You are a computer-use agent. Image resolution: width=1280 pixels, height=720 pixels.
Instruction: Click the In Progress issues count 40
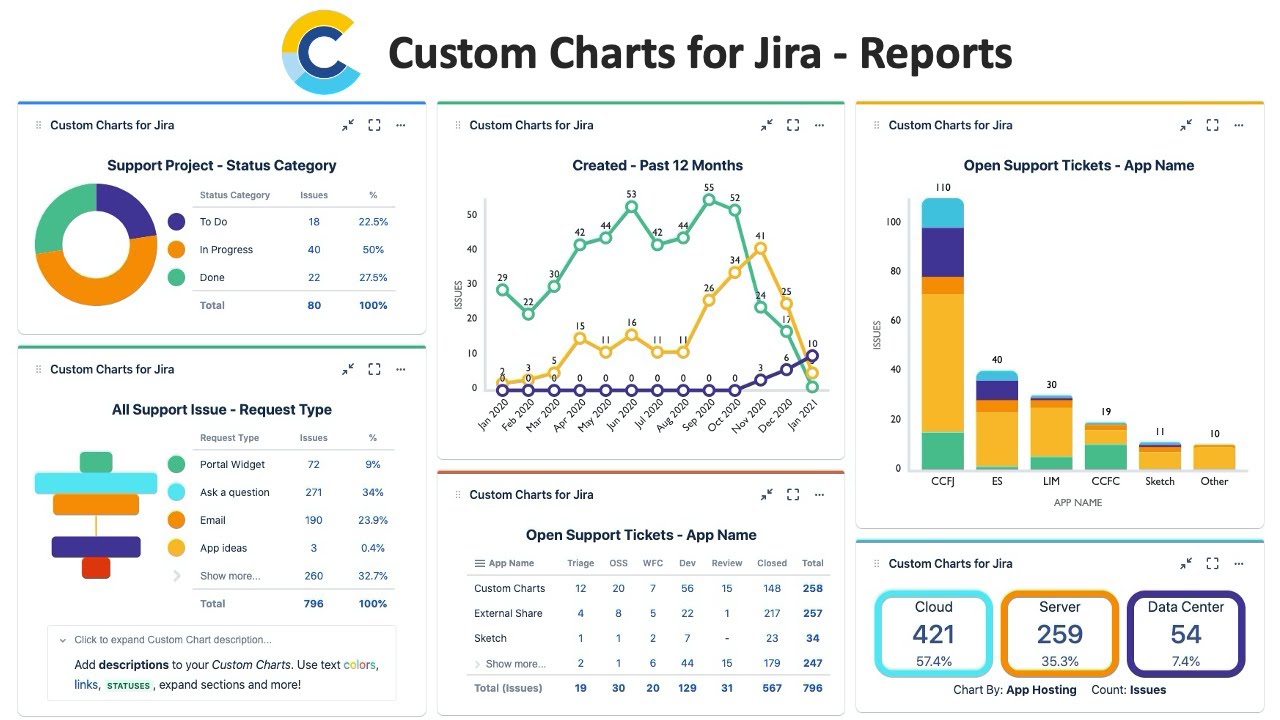[314, 250]
